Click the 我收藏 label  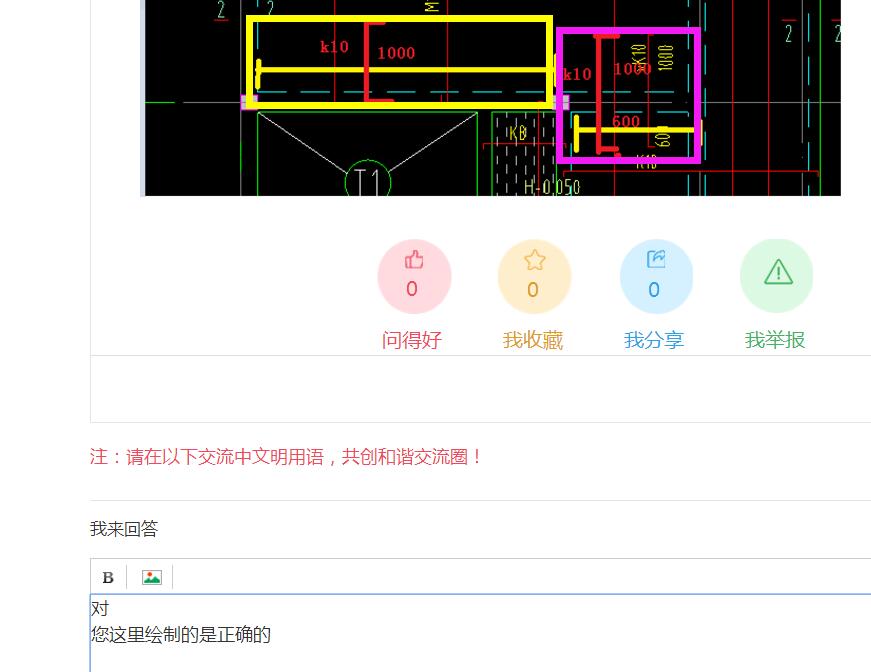(x=533, y=340)
